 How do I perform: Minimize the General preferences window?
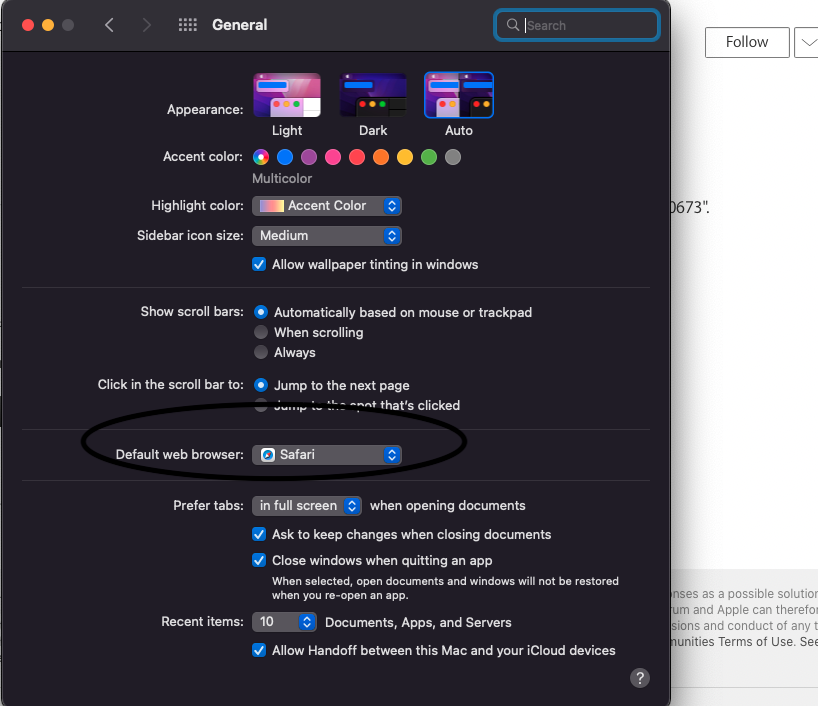[x=48, y=25]
